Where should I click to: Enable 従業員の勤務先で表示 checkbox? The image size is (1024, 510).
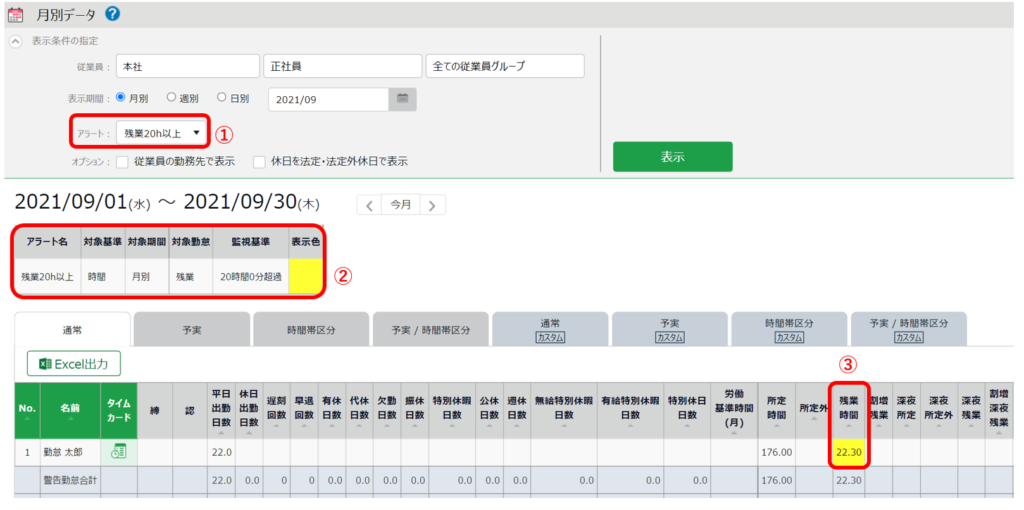pos(122,162)
